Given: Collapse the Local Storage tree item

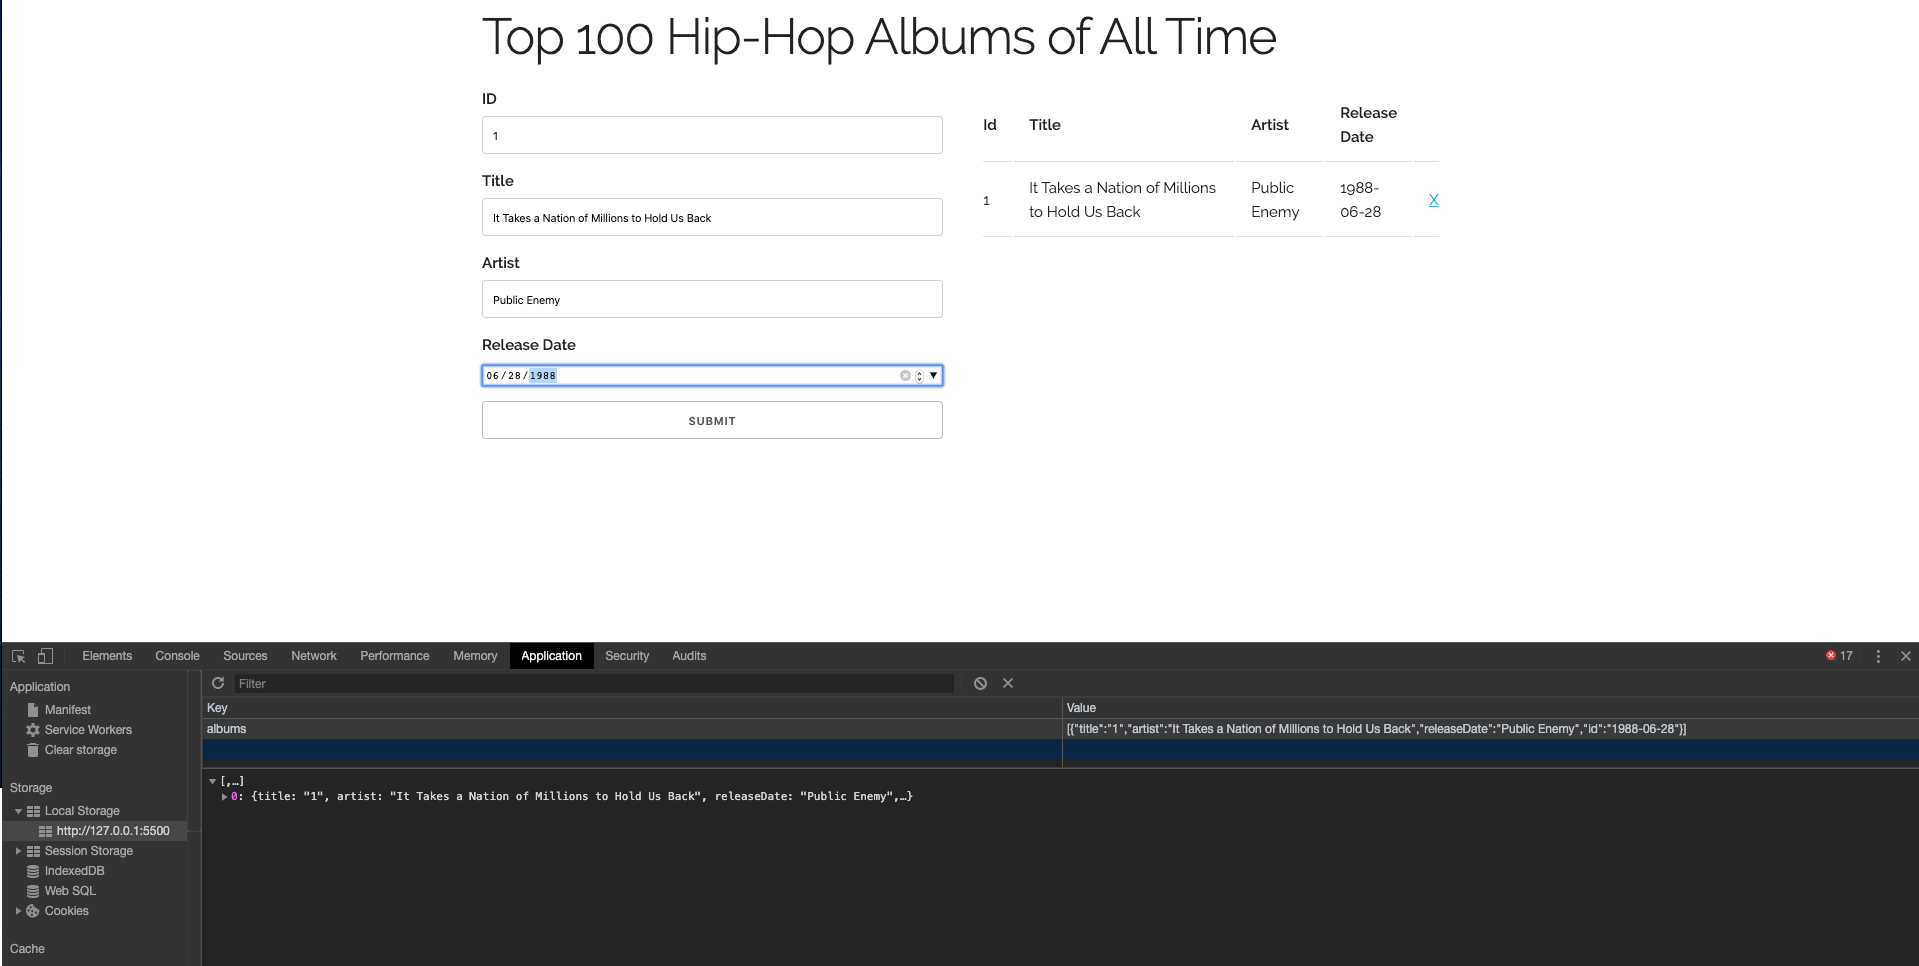Looking at the screenshot, I should pos(17,811).
